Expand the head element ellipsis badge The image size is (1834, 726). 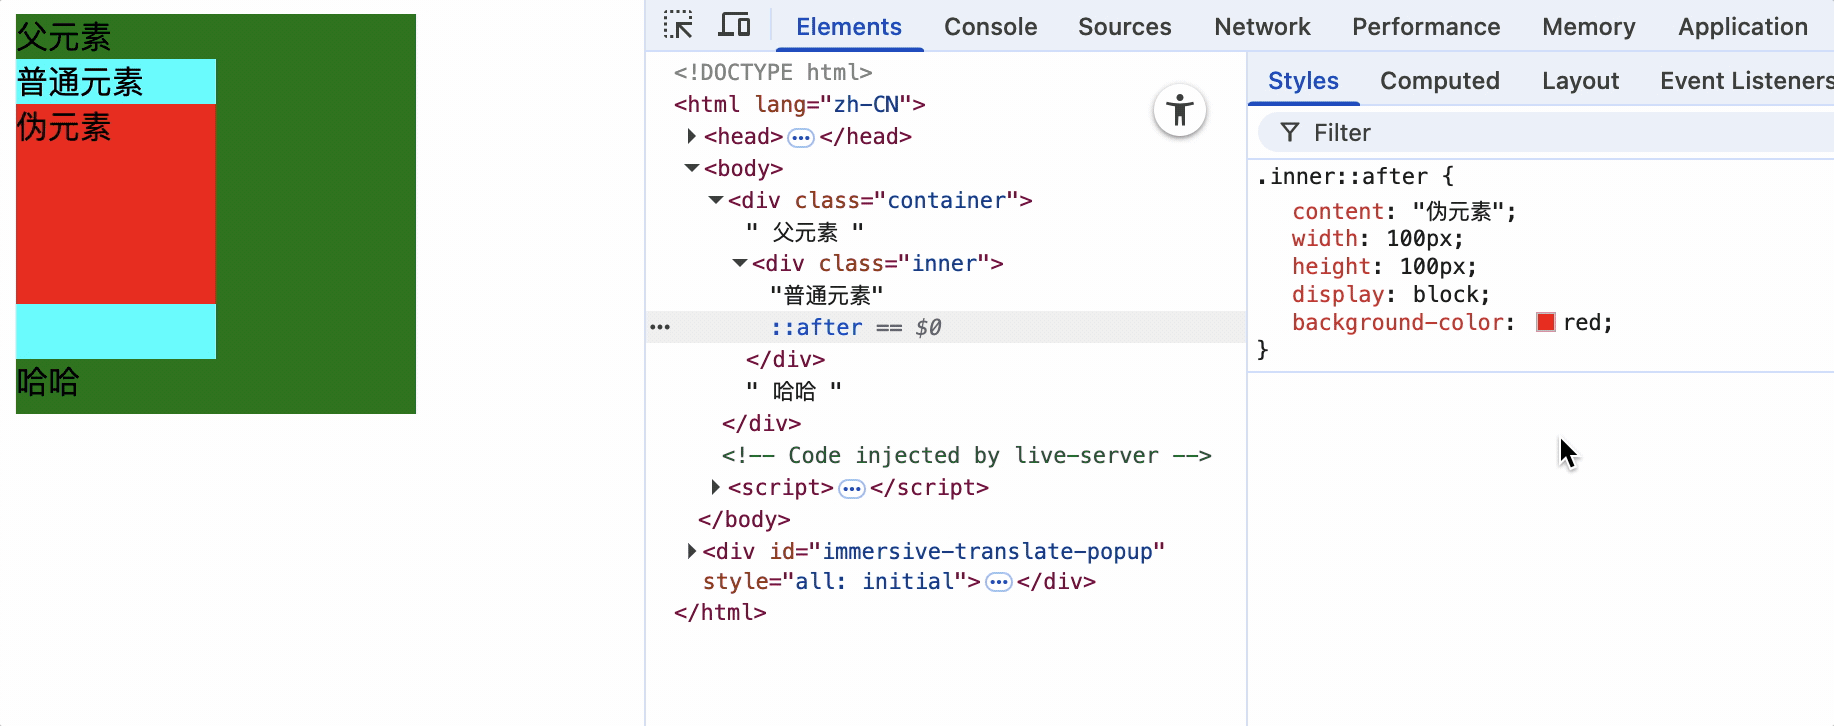801,137
